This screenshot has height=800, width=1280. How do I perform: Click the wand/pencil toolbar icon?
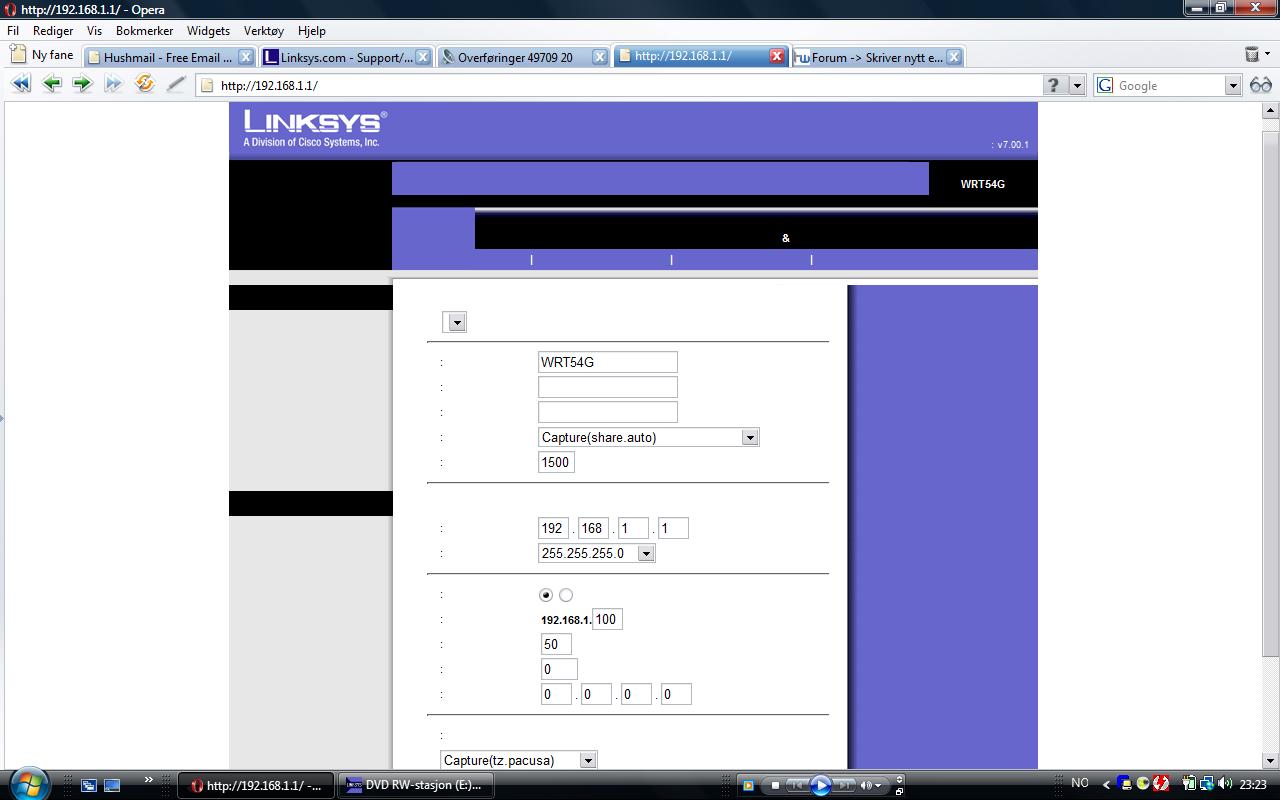tap(176, 84)
